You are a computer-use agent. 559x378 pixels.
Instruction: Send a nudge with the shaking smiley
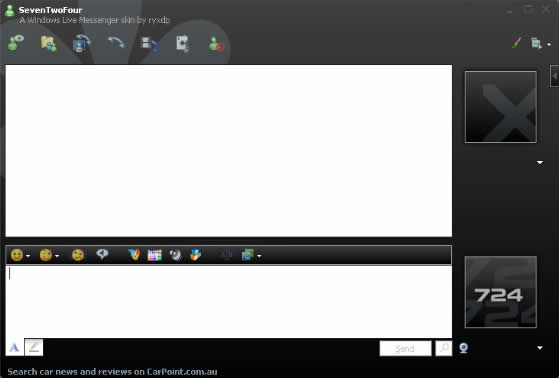coord(78,255)
